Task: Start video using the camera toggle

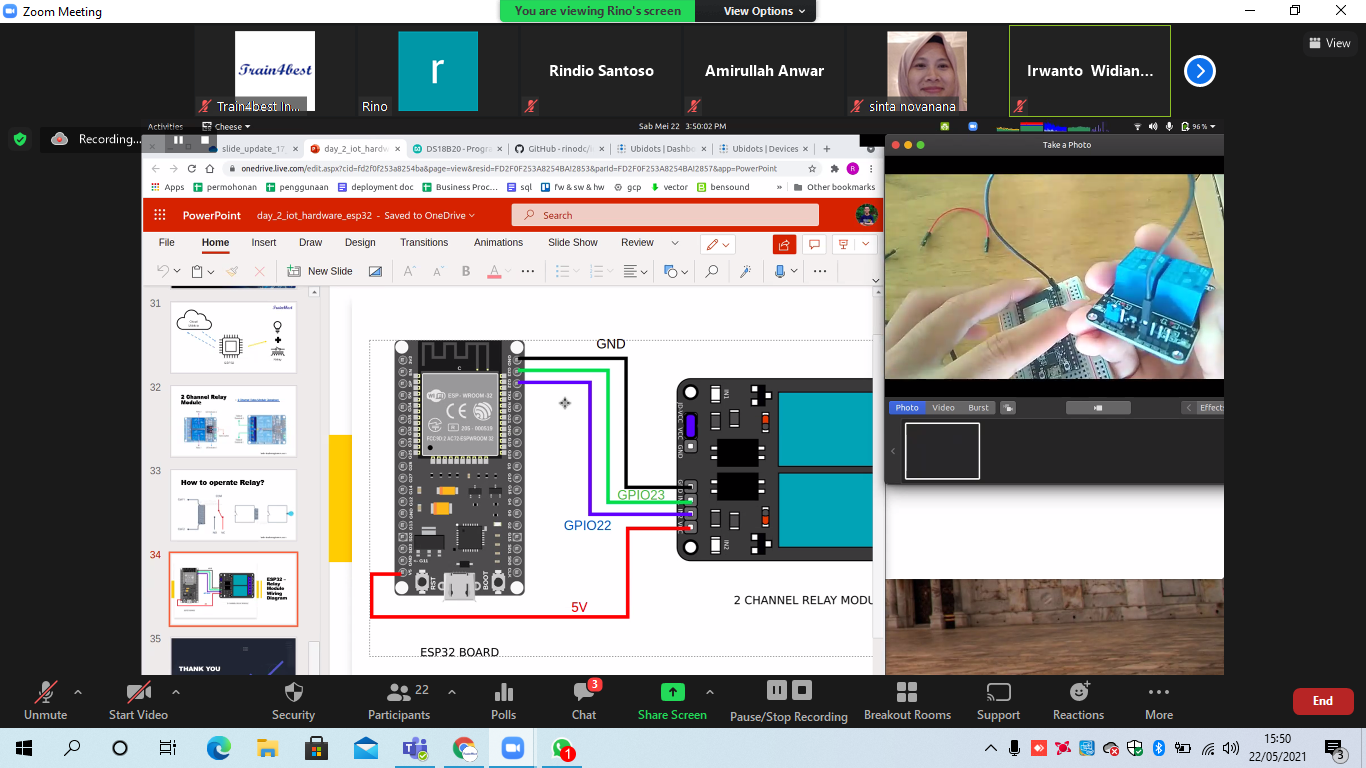Action: [138, 693]
